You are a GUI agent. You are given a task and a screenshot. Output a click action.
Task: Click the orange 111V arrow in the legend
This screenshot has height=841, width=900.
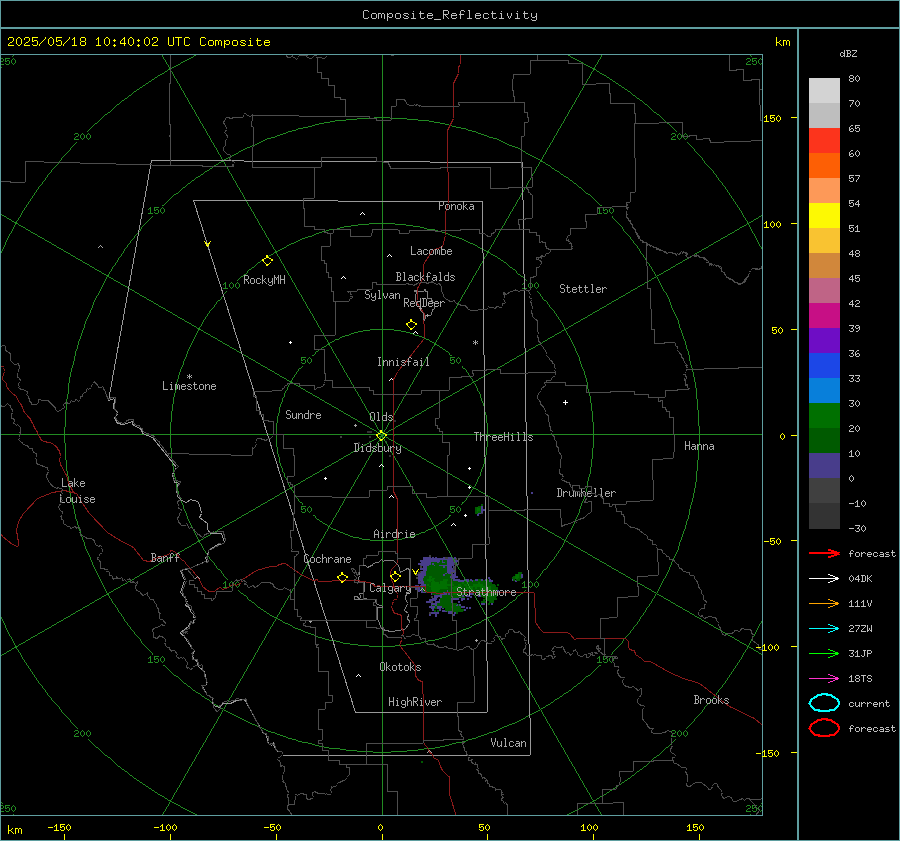824,603
